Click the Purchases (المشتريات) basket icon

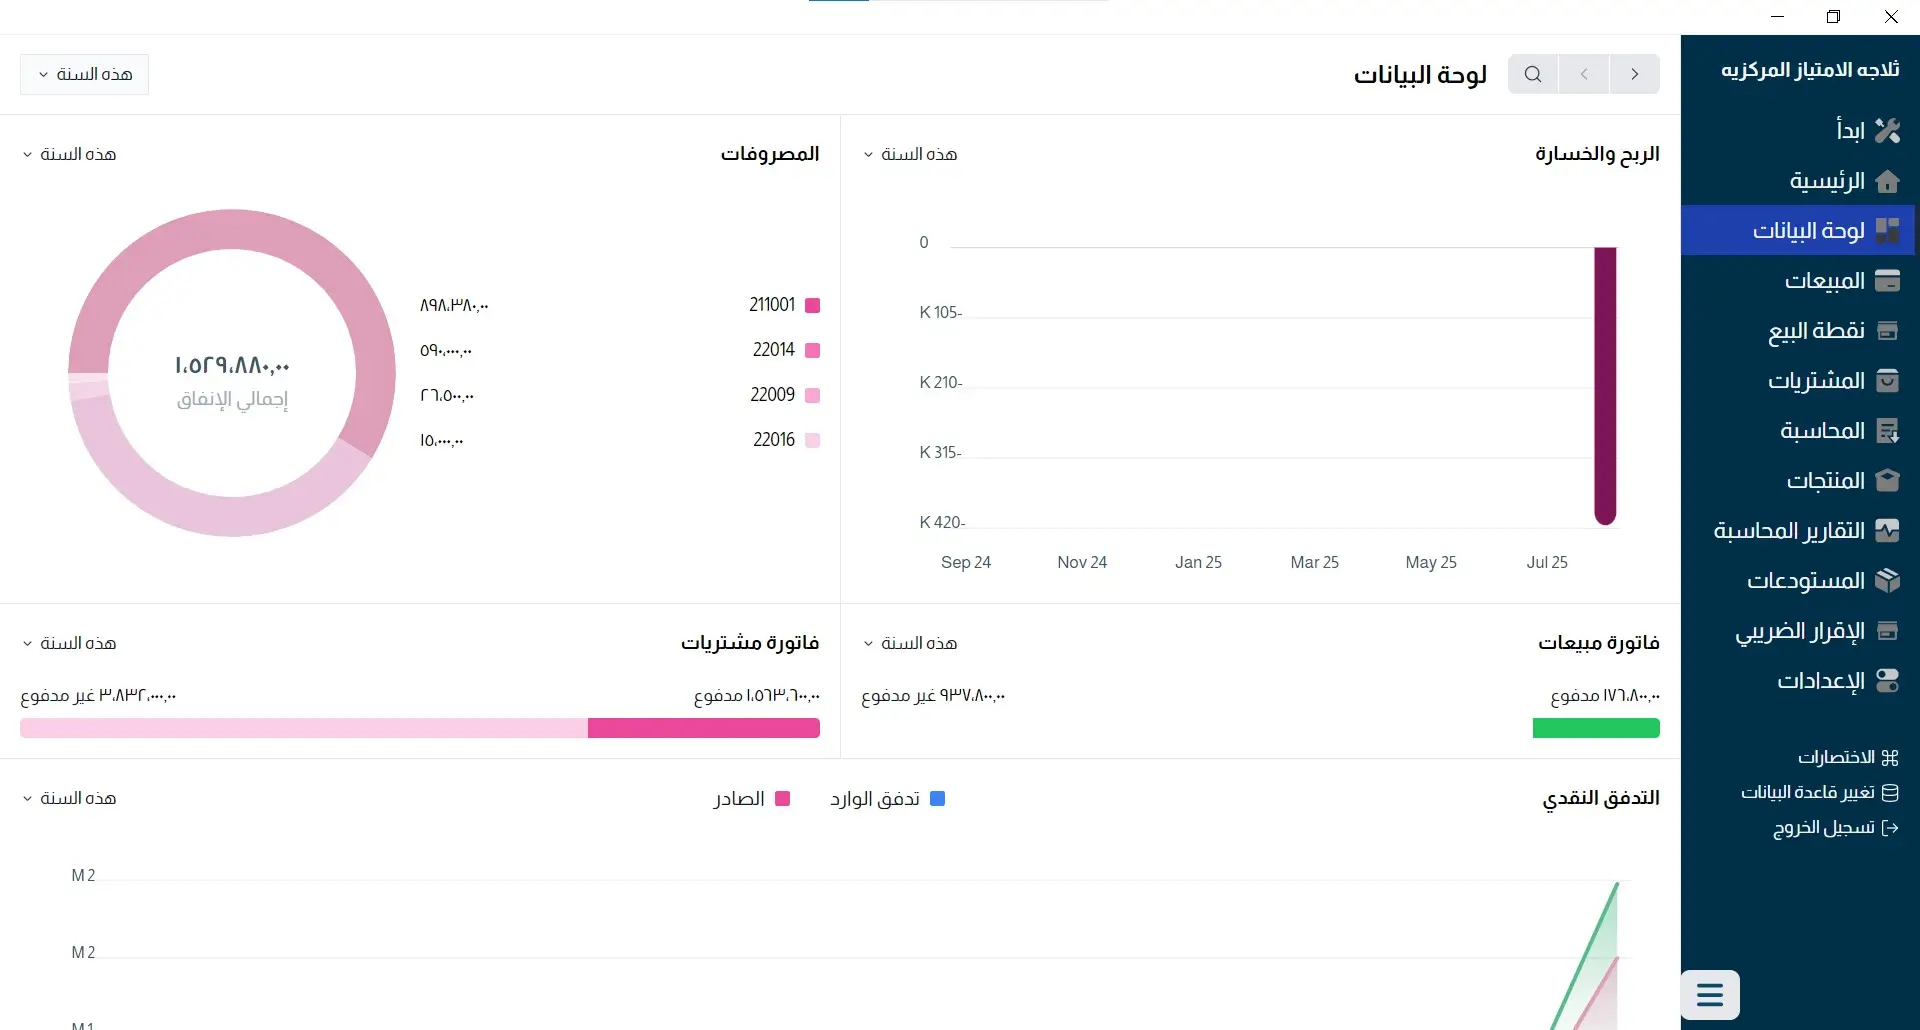[x=1887, y=381]
